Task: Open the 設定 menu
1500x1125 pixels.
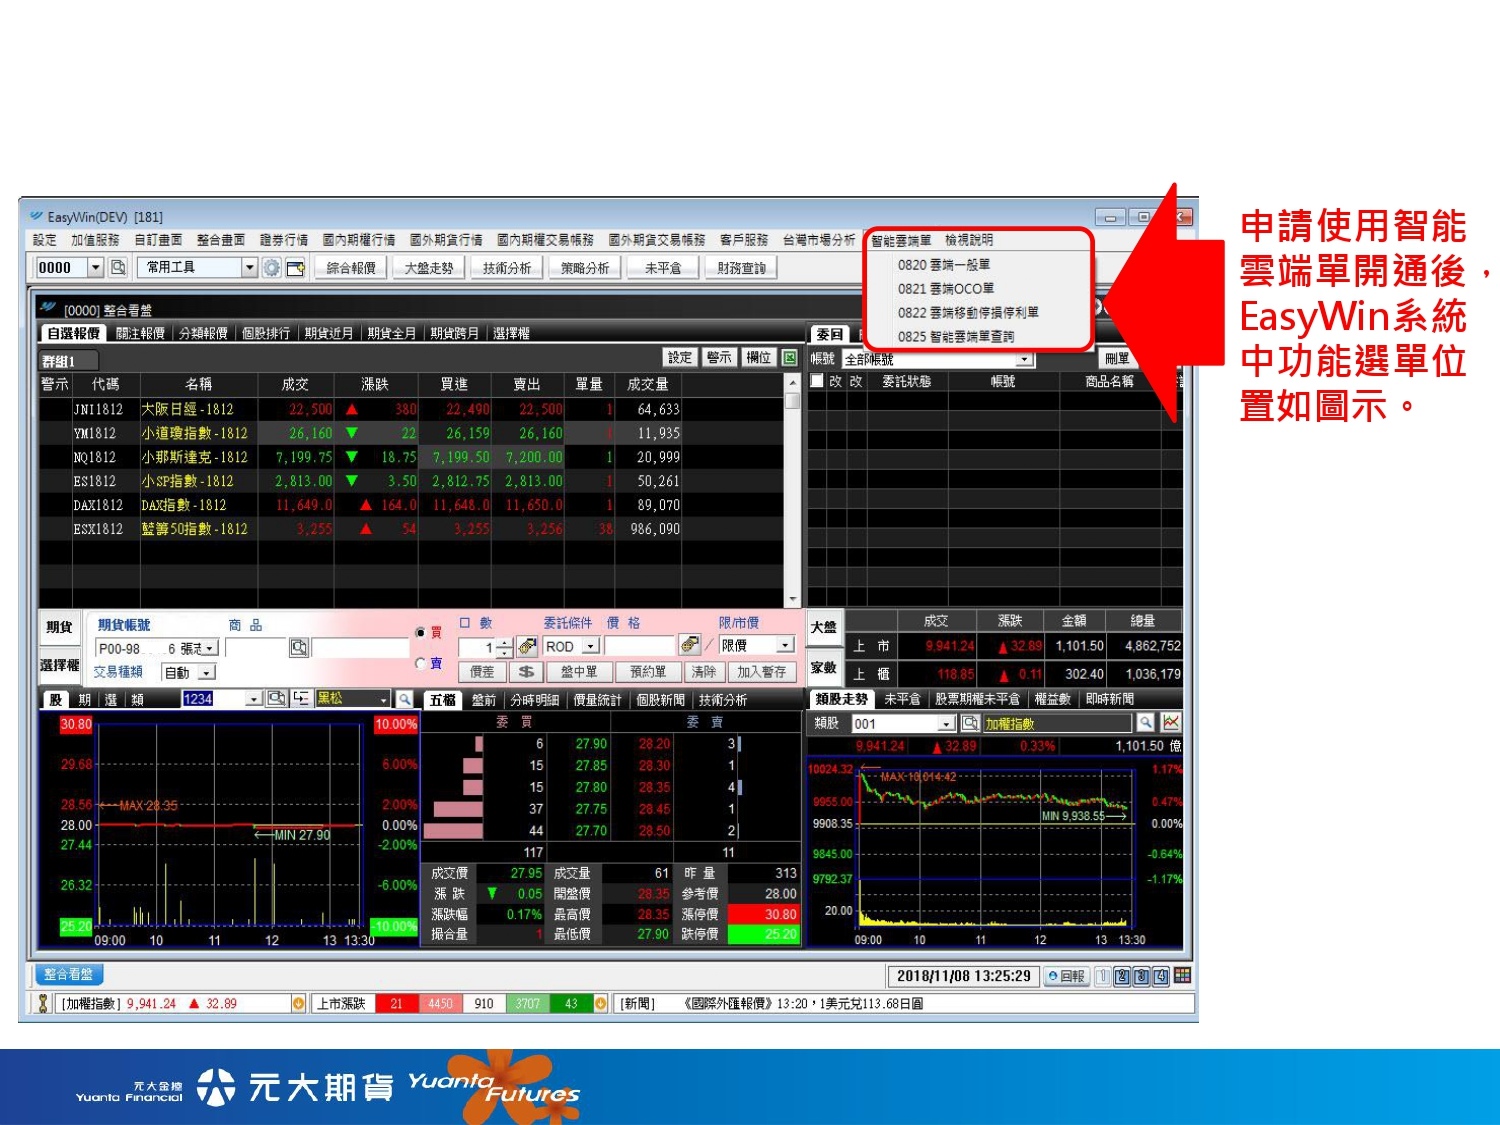Action: [45, 240]
